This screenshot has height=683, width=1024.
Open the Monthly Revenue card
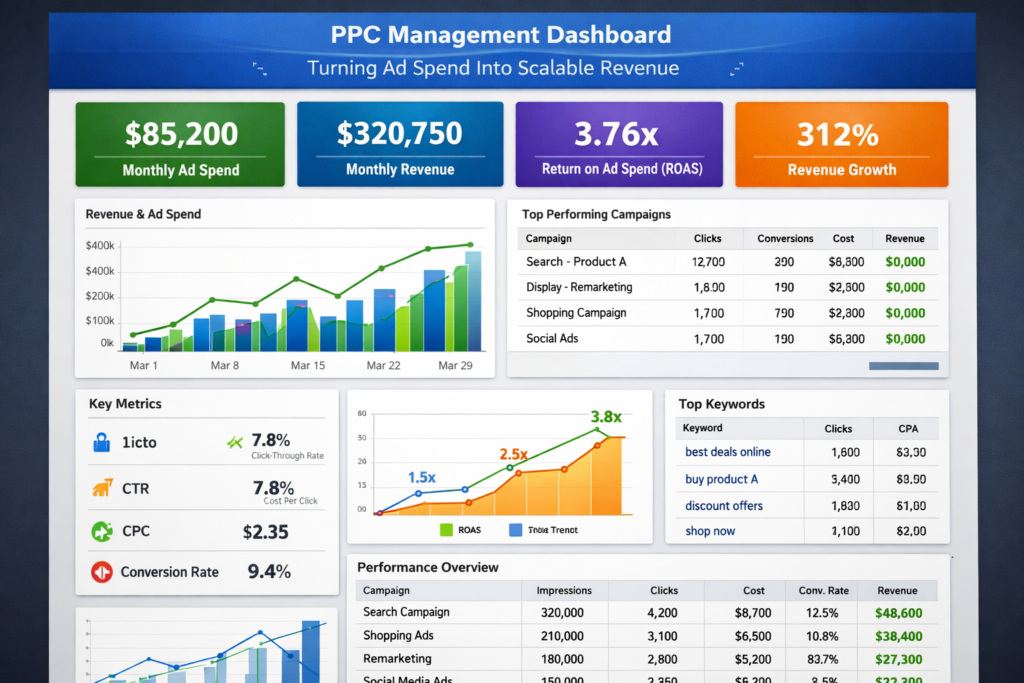pyautogui.click(x=400, y=144)
